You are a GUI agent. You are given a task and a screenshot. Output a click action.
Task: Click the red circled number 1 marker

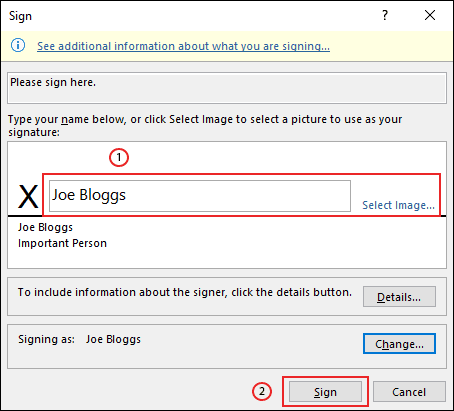(119, 157)
